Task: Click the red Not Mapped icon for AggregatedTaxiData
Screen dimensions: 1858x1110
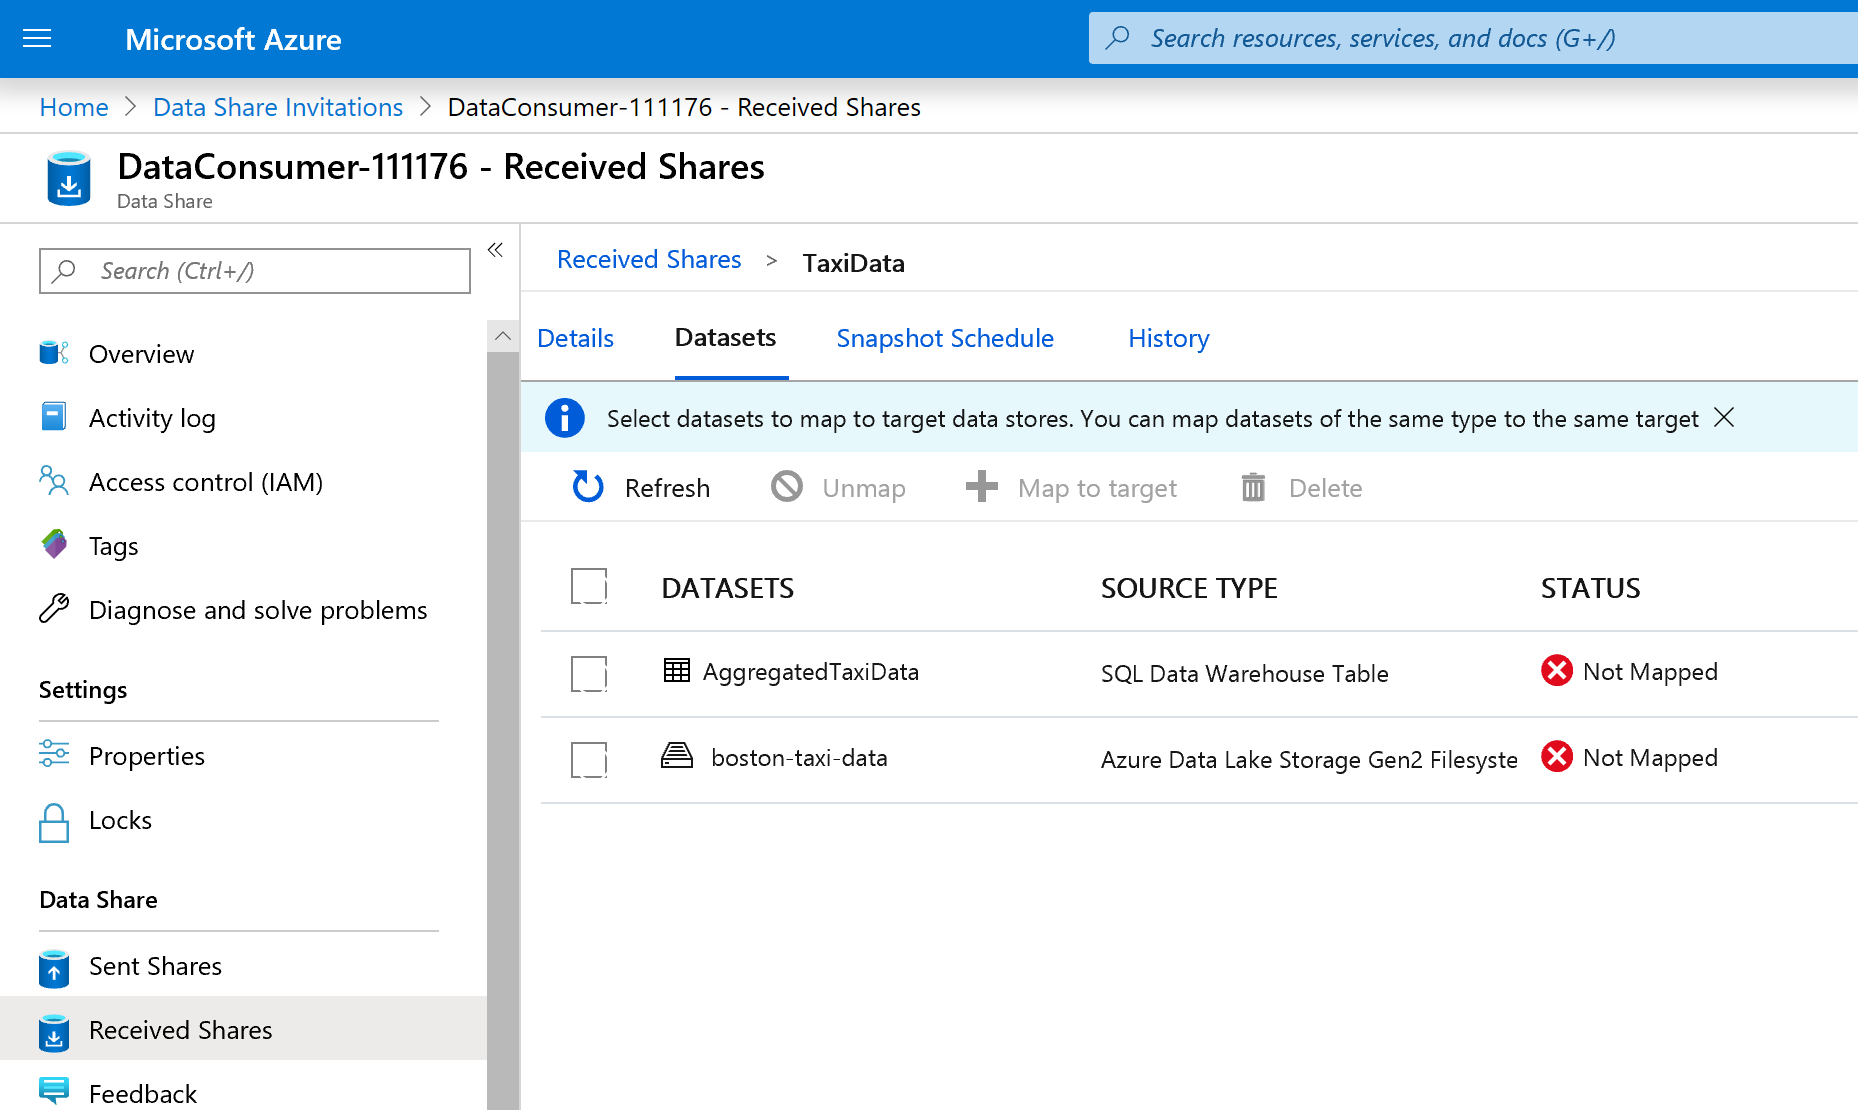Action: (x=1557, y=671)
